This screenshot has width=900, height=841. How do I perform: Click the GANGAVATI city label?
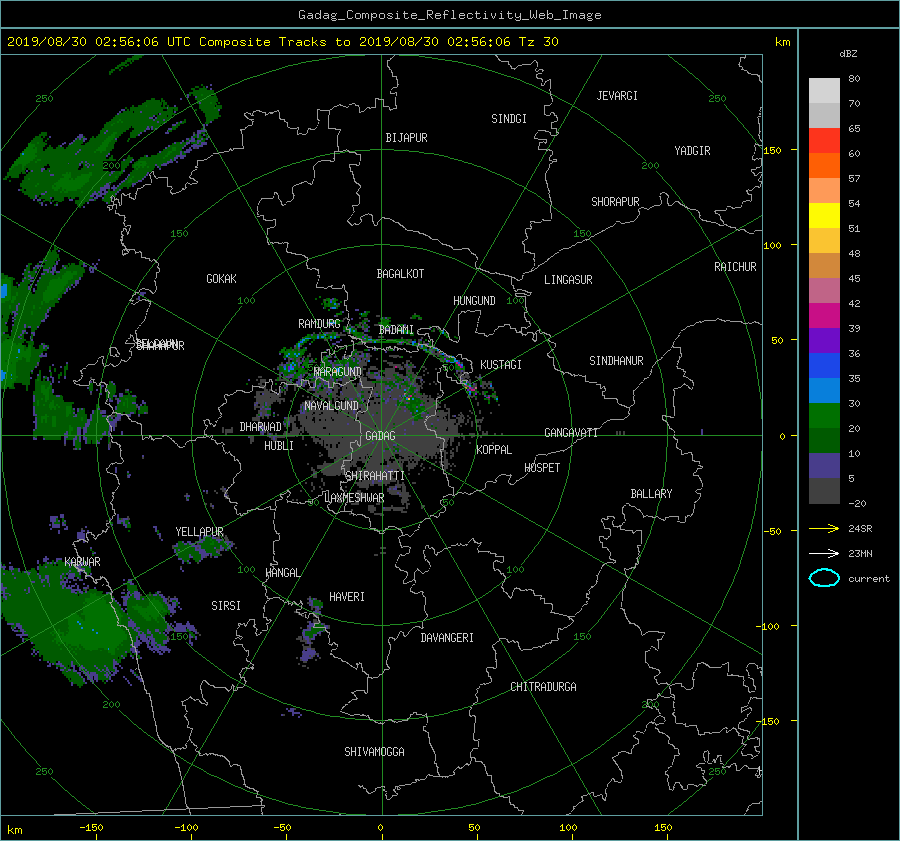pos(571,433)
